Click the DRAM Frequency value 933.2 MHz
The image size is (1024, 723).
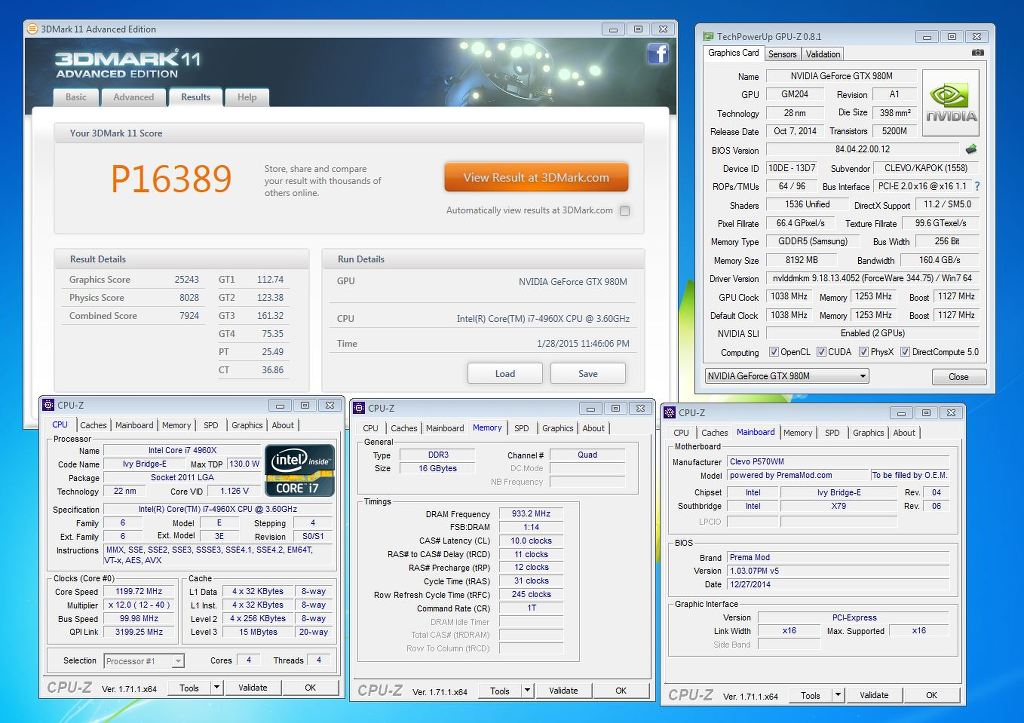[531, 513]
